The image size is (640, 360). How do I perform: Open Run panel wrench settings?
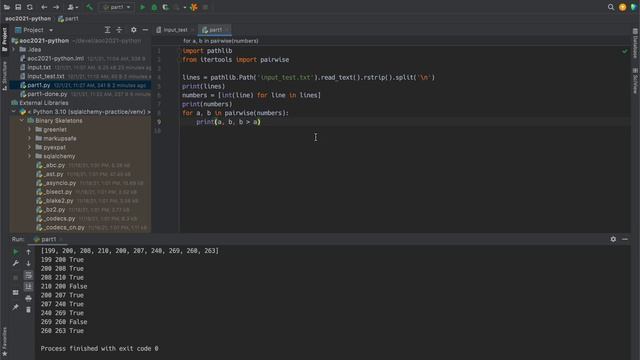point(16,264)
